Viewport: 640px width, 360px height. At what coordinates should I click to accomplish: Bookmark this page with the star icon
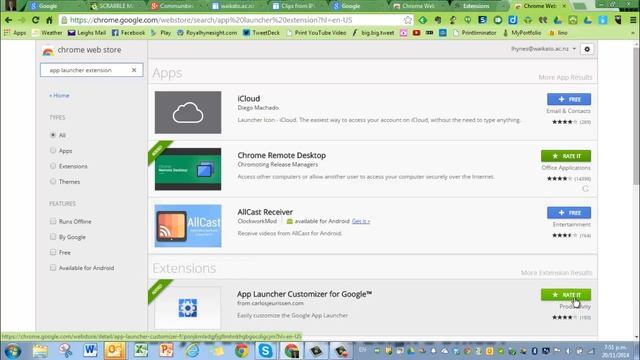coord(407,20)
